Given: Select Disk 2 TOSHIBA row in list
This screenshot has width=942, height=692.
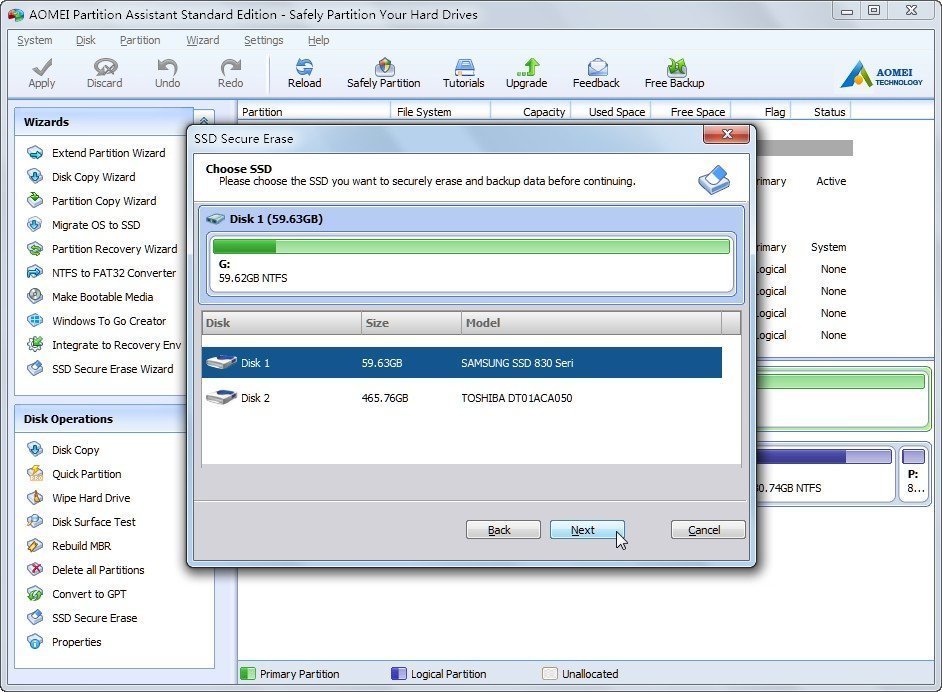Looking at the screenshot, I should [461, 398].
